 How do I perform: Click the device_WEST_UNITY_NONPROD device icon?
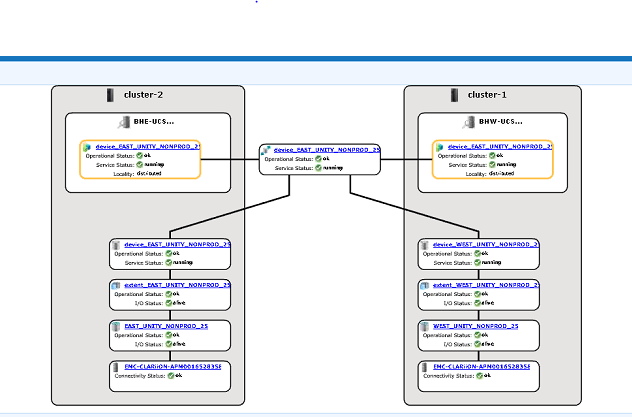click(x=424, y=243)
